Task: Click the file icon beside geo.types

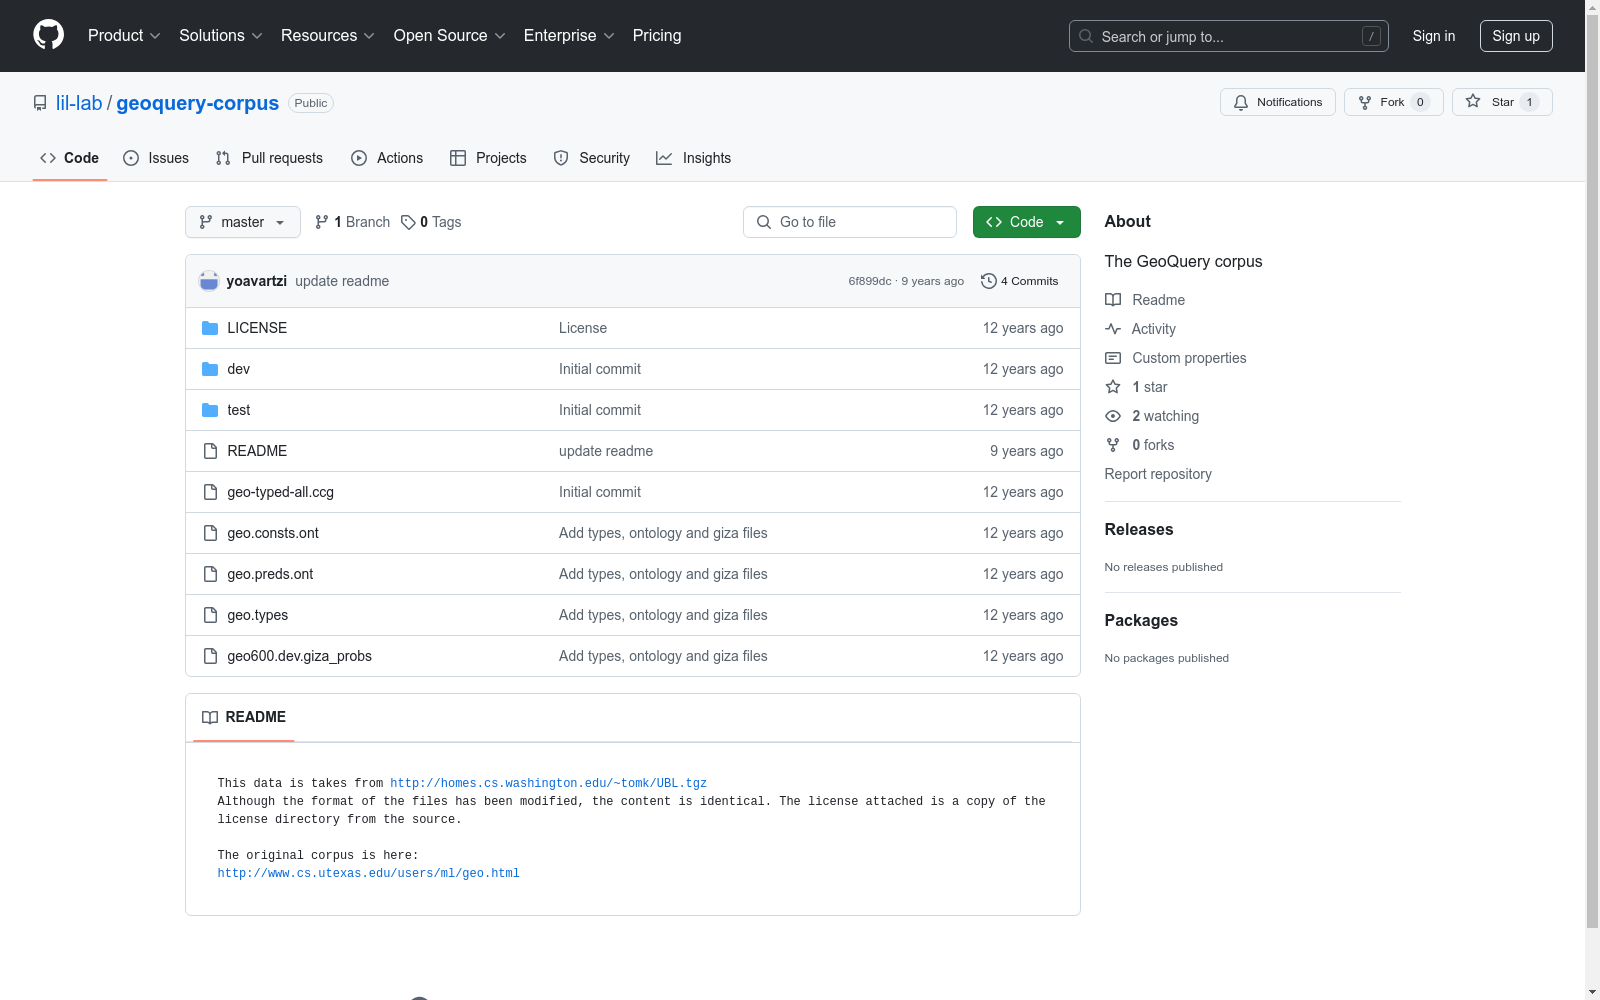Action: (x=210, y=615)
